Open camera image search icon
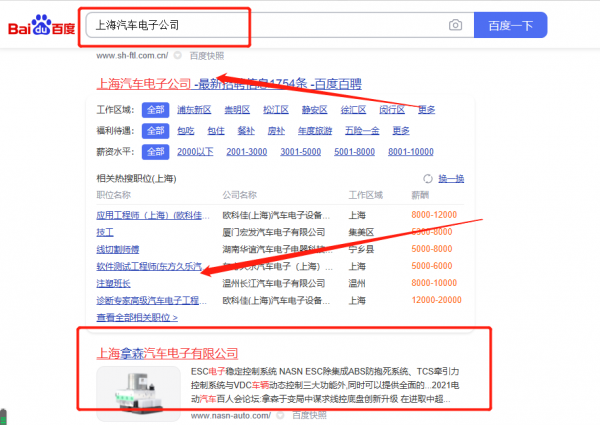 click(x=455, y=25)
